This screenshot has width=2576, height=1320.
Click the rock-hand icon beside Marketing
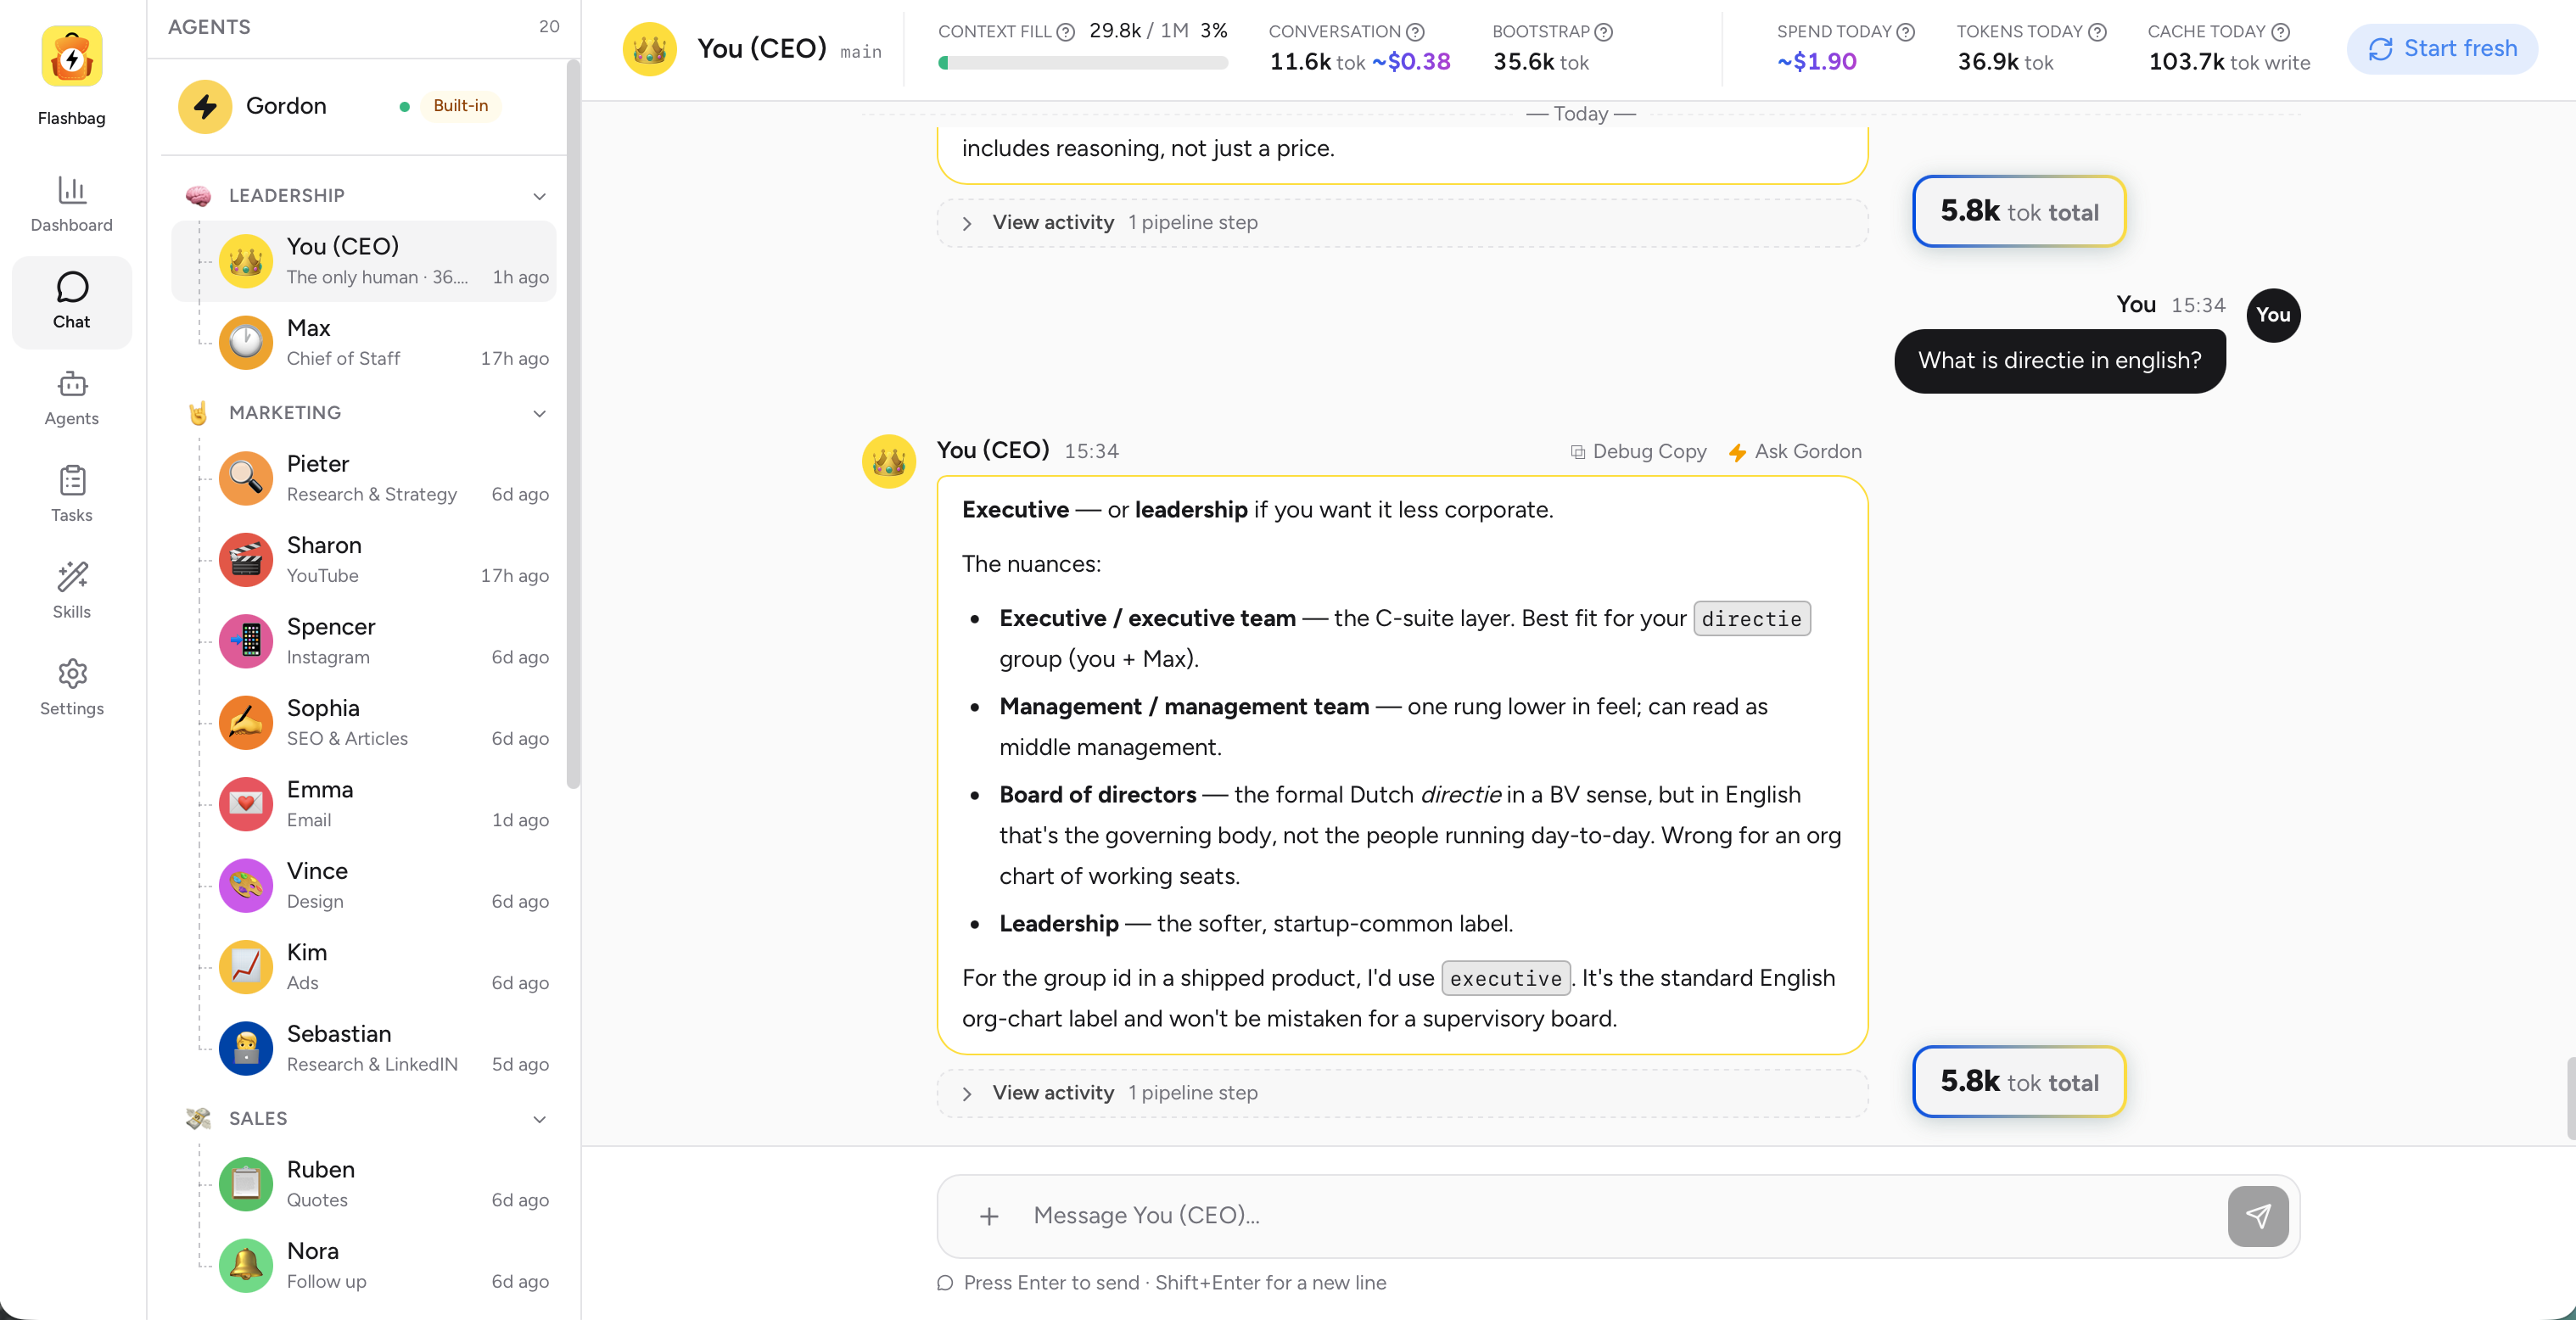(198, 412)
